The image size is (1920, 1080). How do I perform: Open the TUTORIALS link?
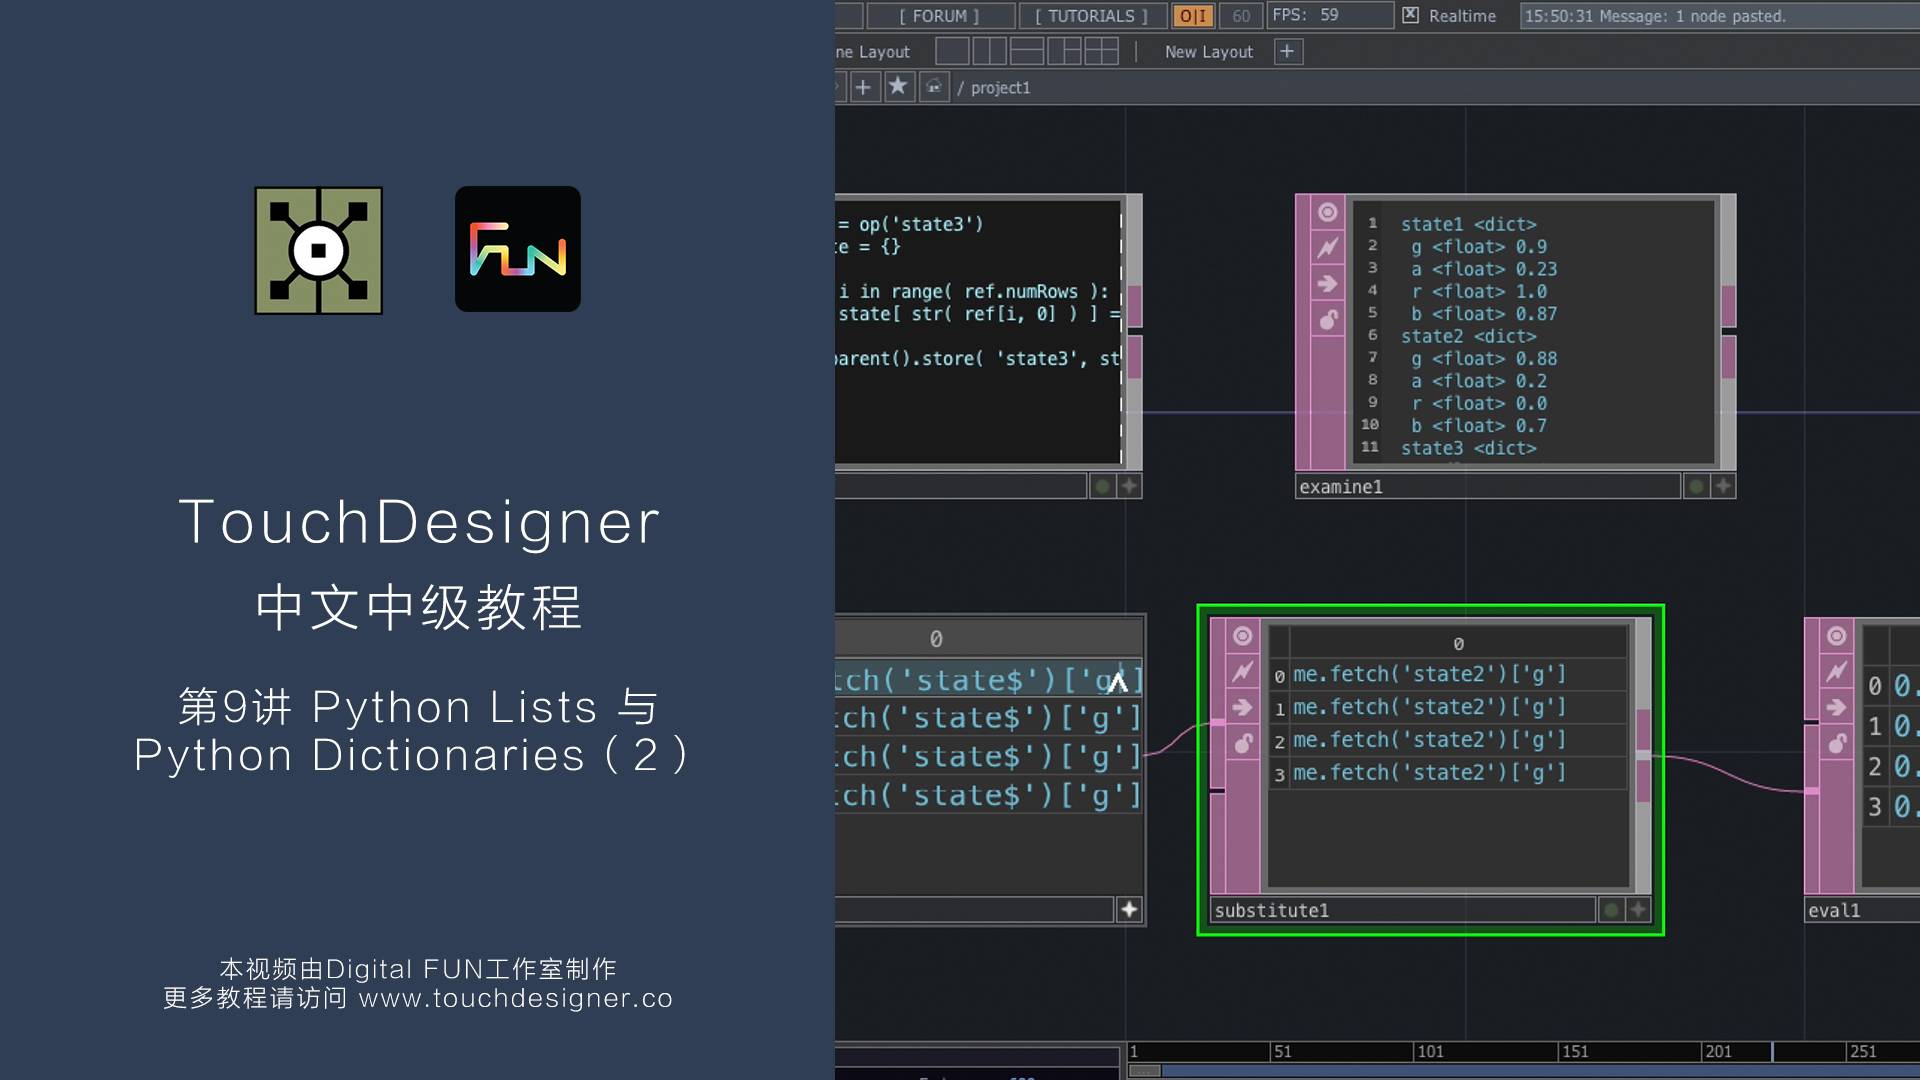coord(1092,16)
